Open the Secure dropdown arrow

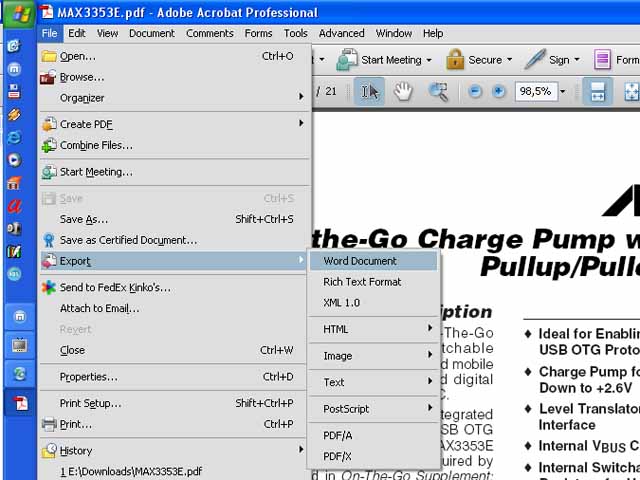point(509,60)
